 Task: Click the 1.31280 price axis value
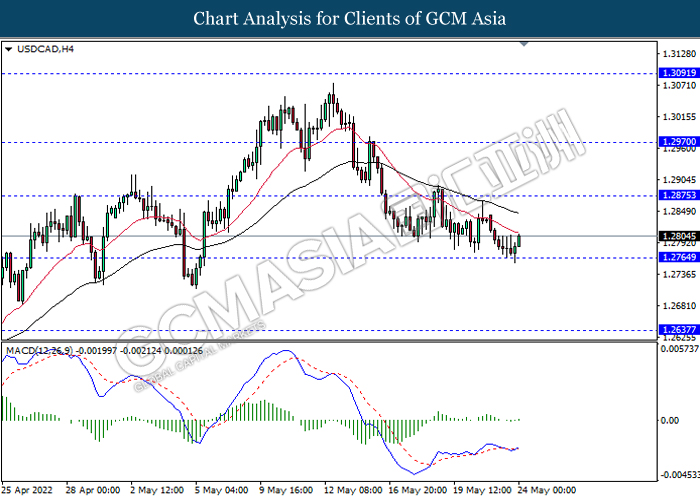(x=679, y=54)
